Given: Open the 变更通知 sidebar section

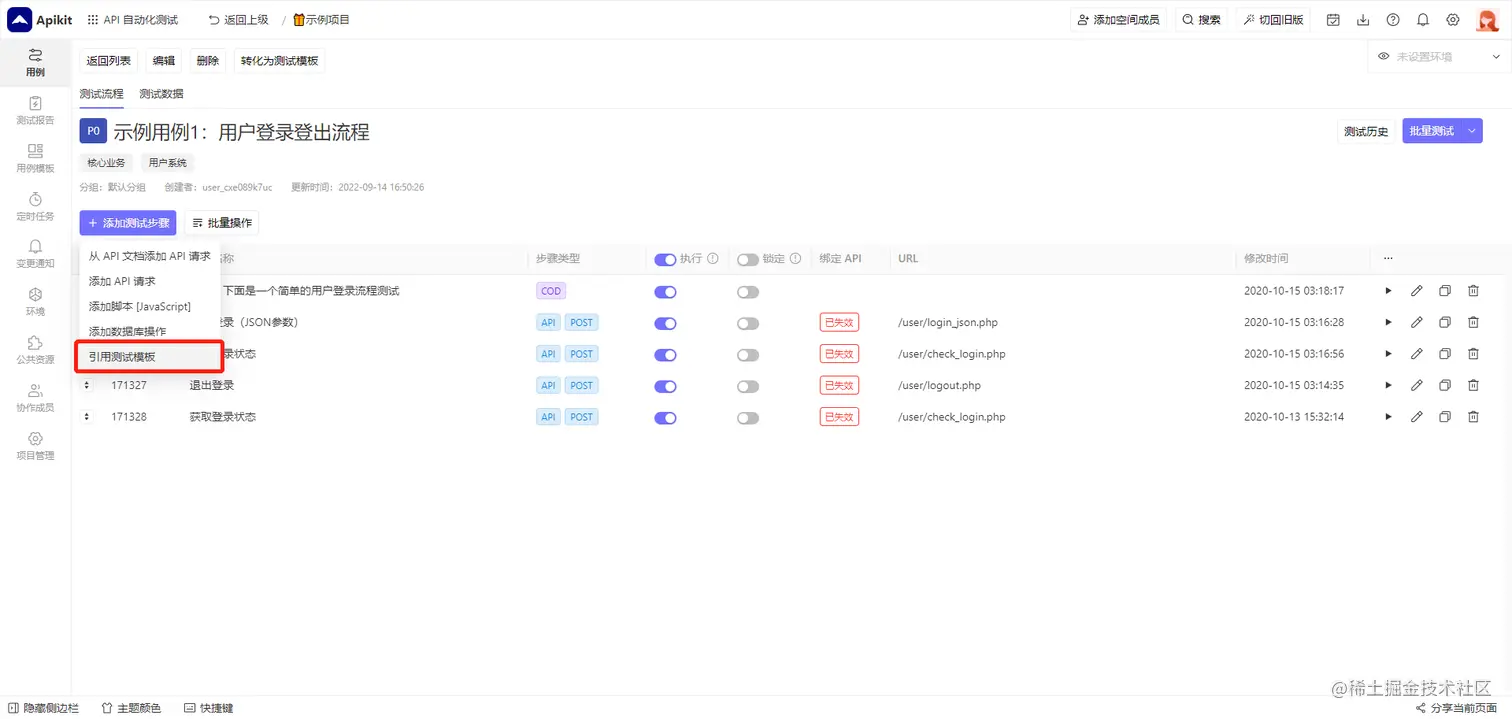Looking at the screenshot, I should point(35,254).
